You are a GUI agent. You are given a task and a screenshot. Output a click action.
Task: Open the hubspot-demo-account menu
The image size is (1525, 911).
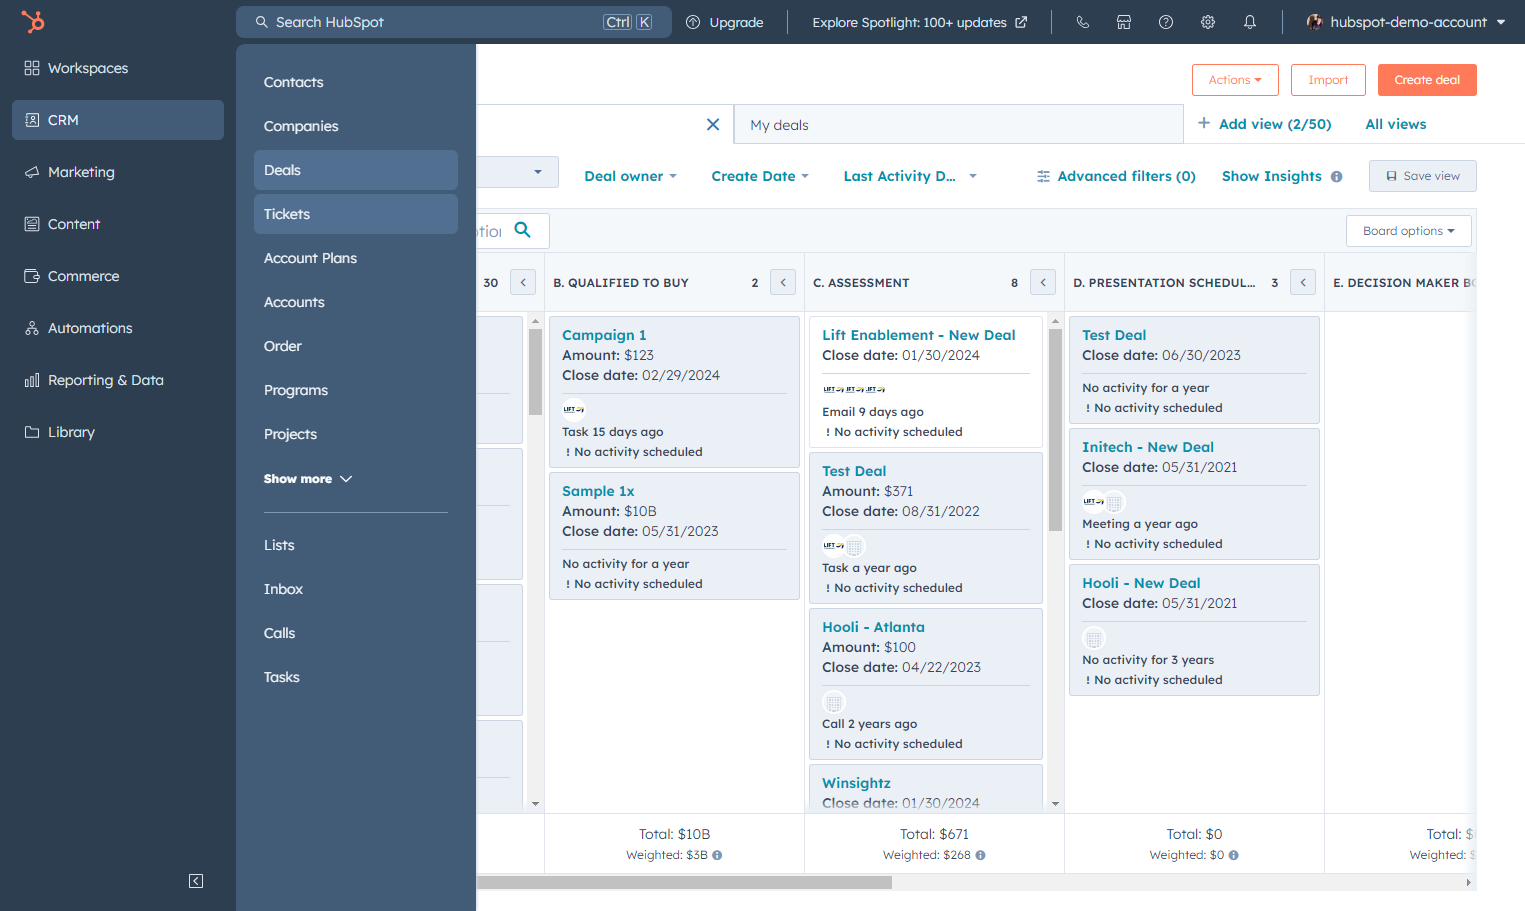(x=1406, y=22)
